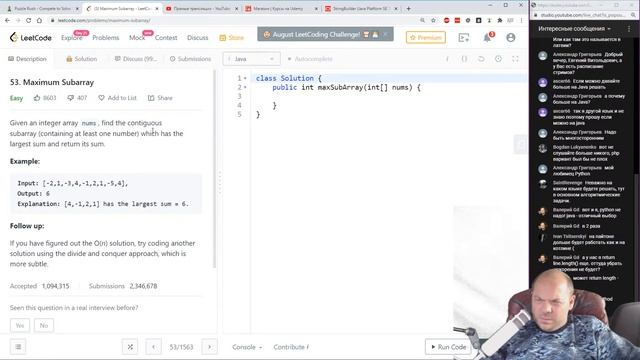640x360 pixels.
Task: Open chat filter dropdown in YouTube chat window
Action: click(x=575, y=29)
